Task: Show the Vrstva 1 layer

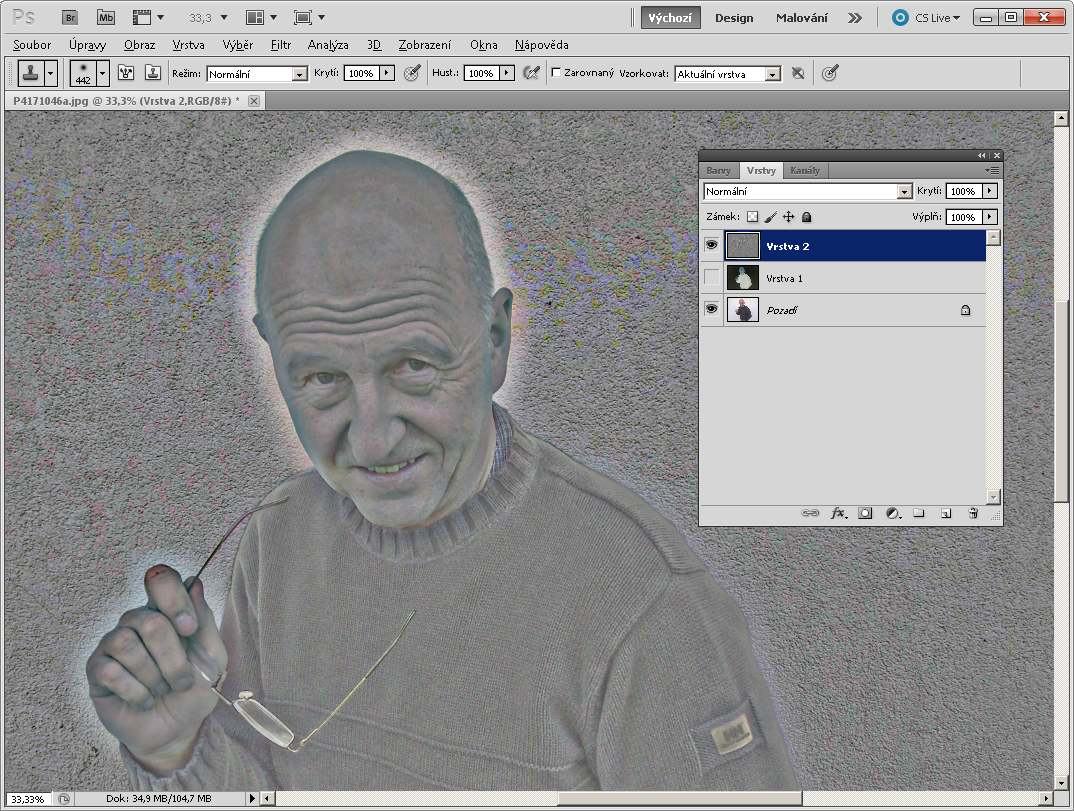Action: [x=711, y=278]
